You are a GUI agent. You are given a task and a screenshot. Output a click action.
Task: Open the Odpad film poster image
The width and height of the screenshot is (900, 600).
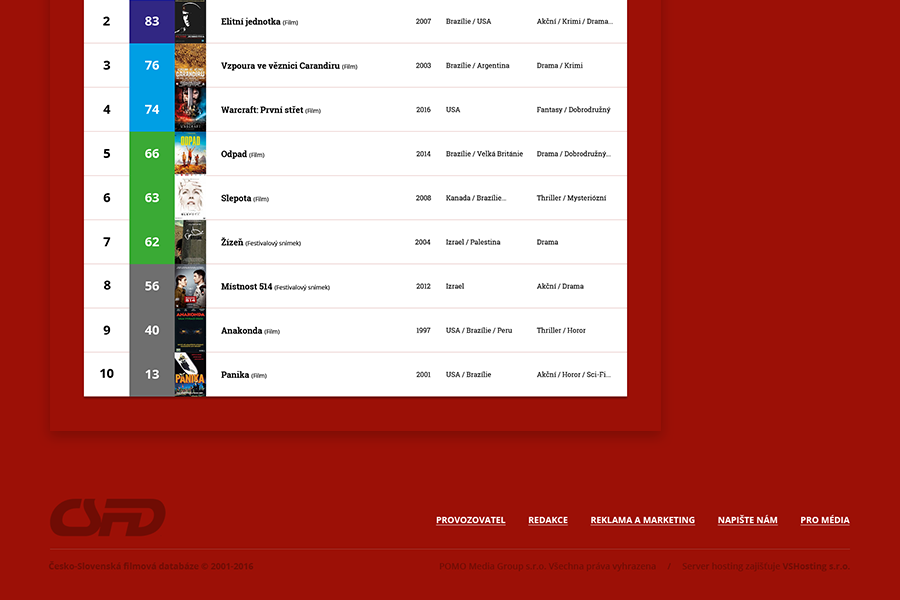[x=190, y=154]
